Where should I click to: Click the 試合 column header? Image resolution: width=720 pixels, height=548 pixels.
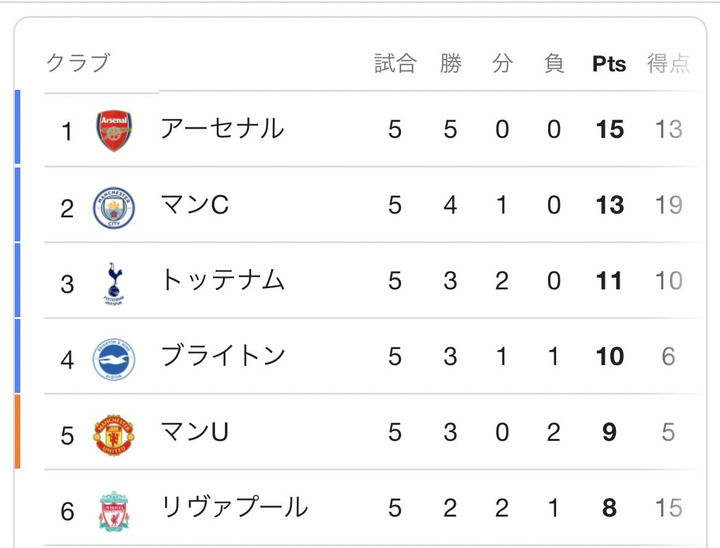coord(395,64)
